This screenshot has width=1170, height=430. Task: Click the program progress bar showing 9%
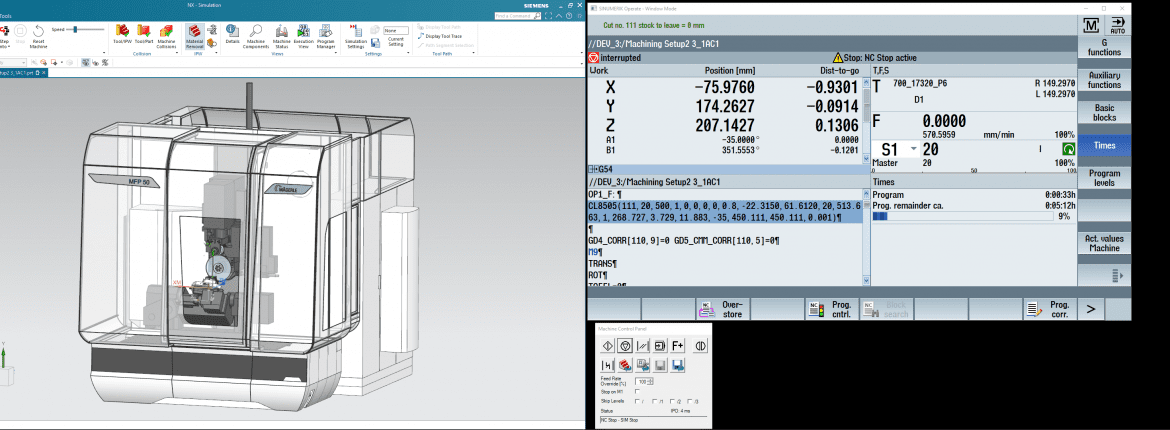963,216
